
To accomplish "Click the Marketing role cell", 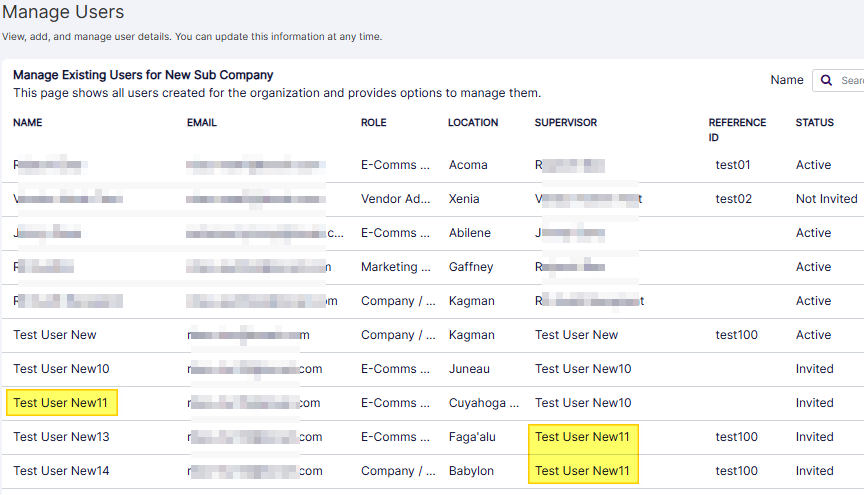I will point(396,267).
